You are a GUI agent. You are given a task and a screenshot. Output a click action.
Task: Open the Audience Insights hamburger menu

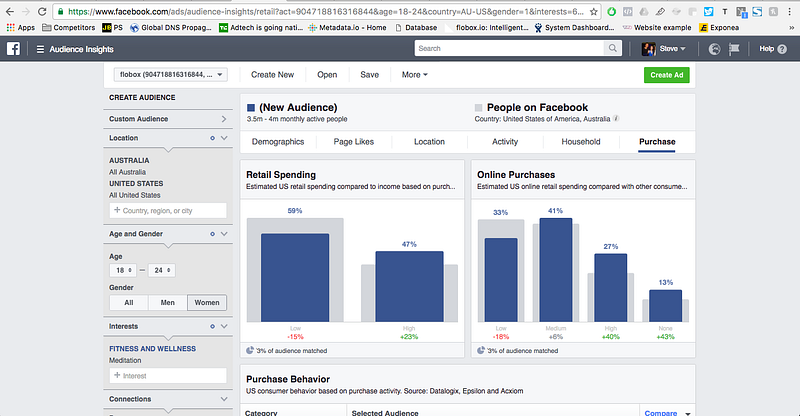(x=40, y=50)
